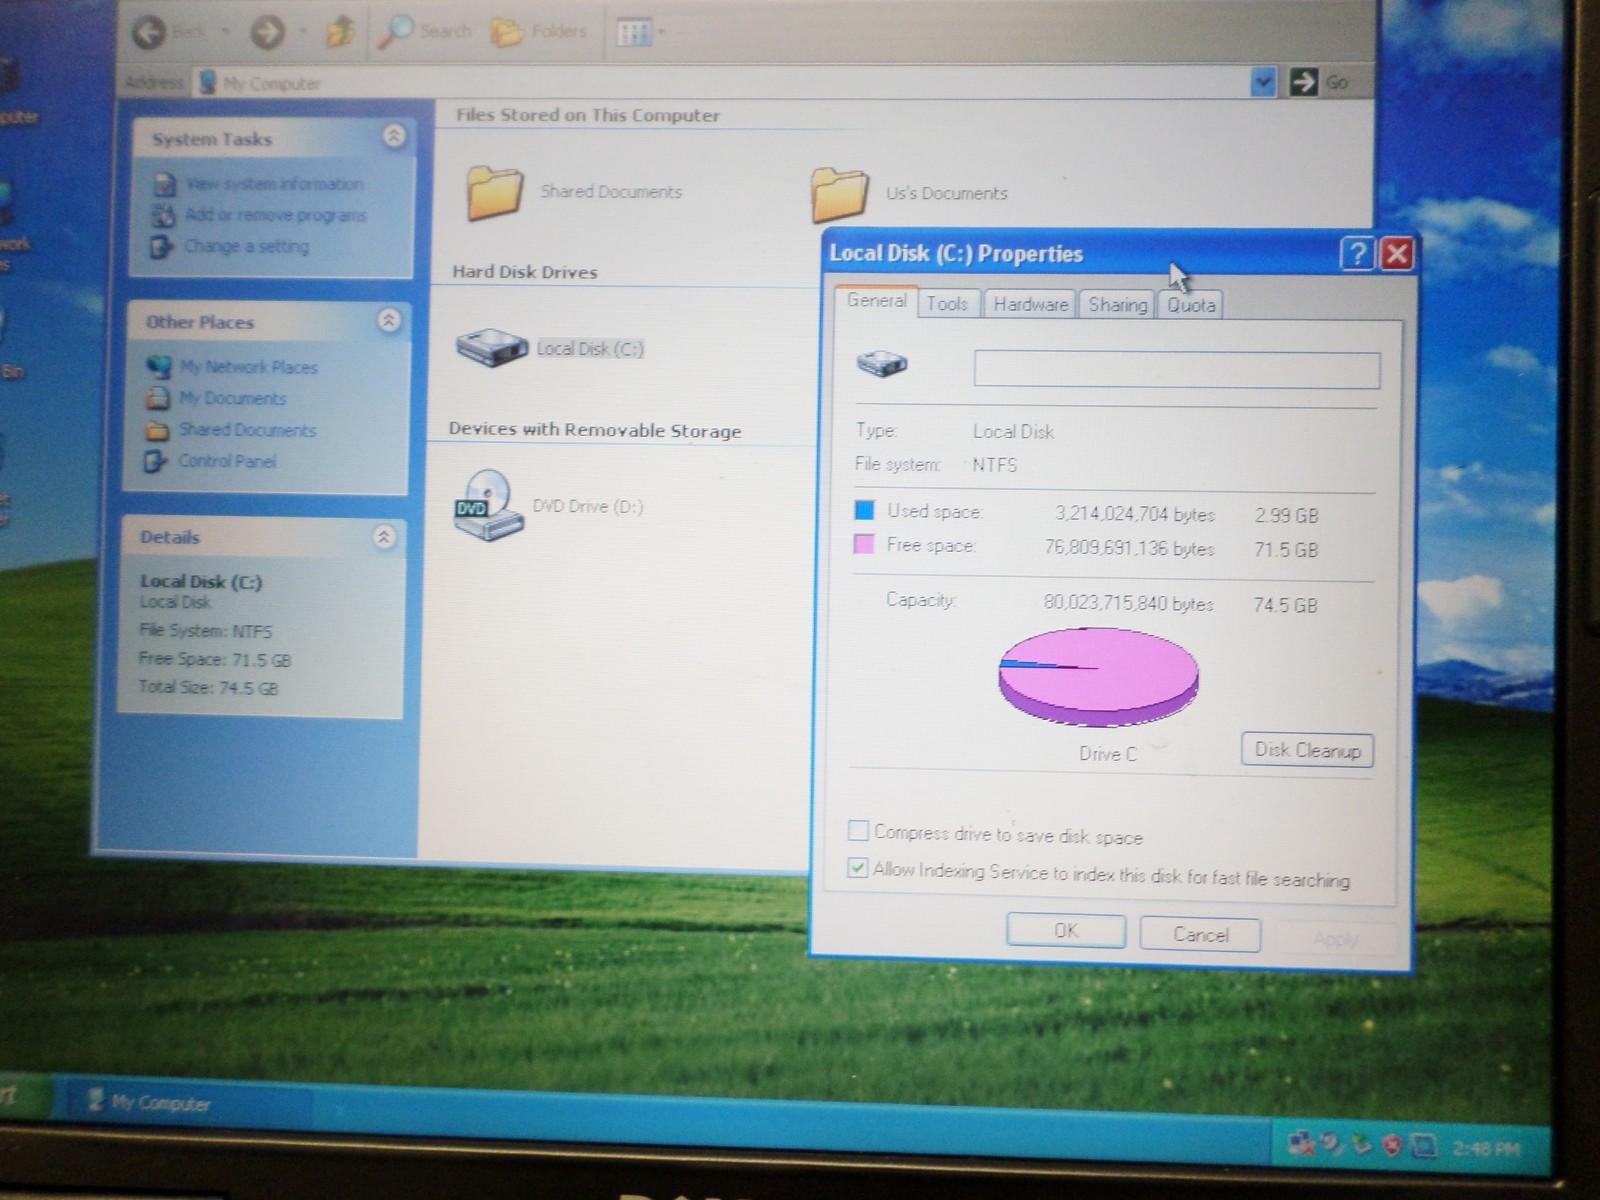Image resolution: width=1600 pixels, height=1200 pixels.
Task: Click Cancel in Properties dialog
Action: pyautogui.click(x=1201, y=935)
